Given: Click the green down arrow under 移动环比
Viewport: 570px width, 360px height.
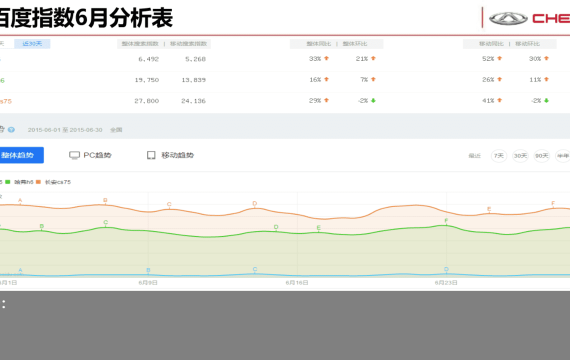Looking at the screenshot, I should [x=546, y=101].
